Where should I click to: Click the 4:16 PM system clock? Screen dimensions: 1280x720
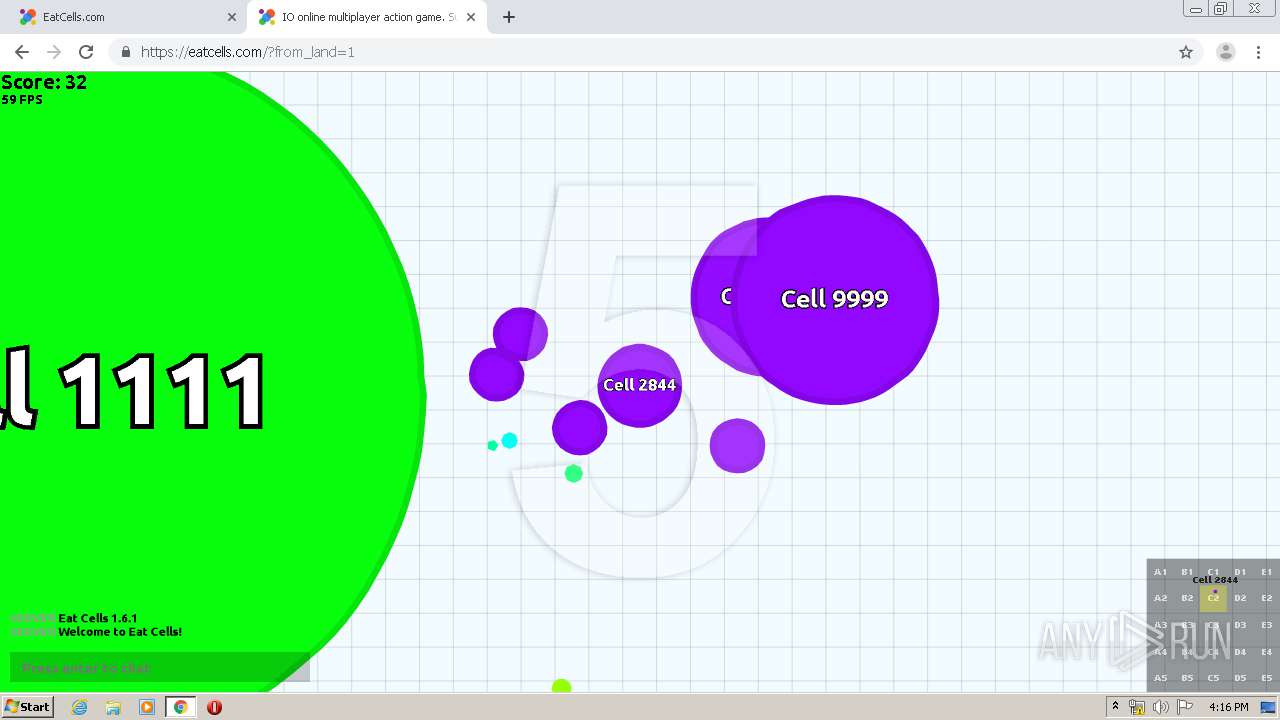(1228, 707)
